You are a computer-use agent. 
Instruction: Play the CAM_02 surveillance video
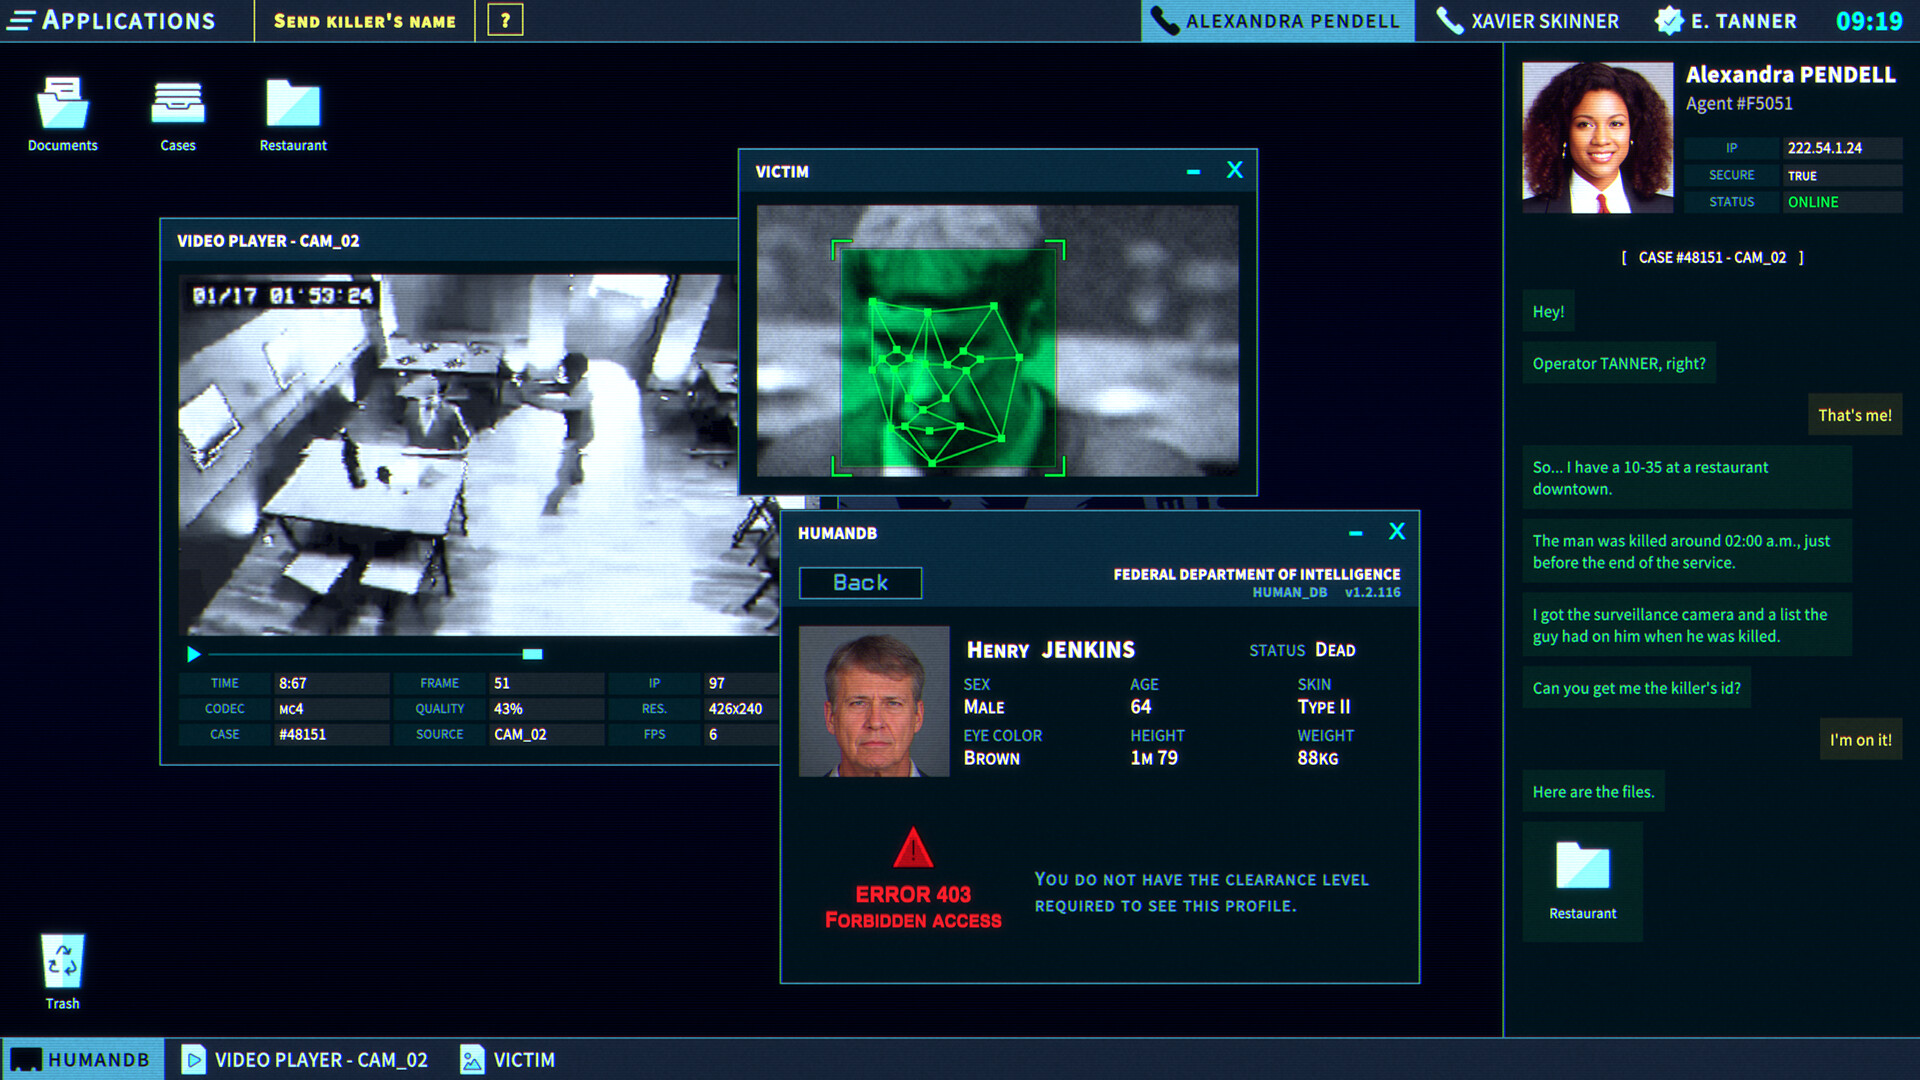pyautogui.click(x=193, y=654)
